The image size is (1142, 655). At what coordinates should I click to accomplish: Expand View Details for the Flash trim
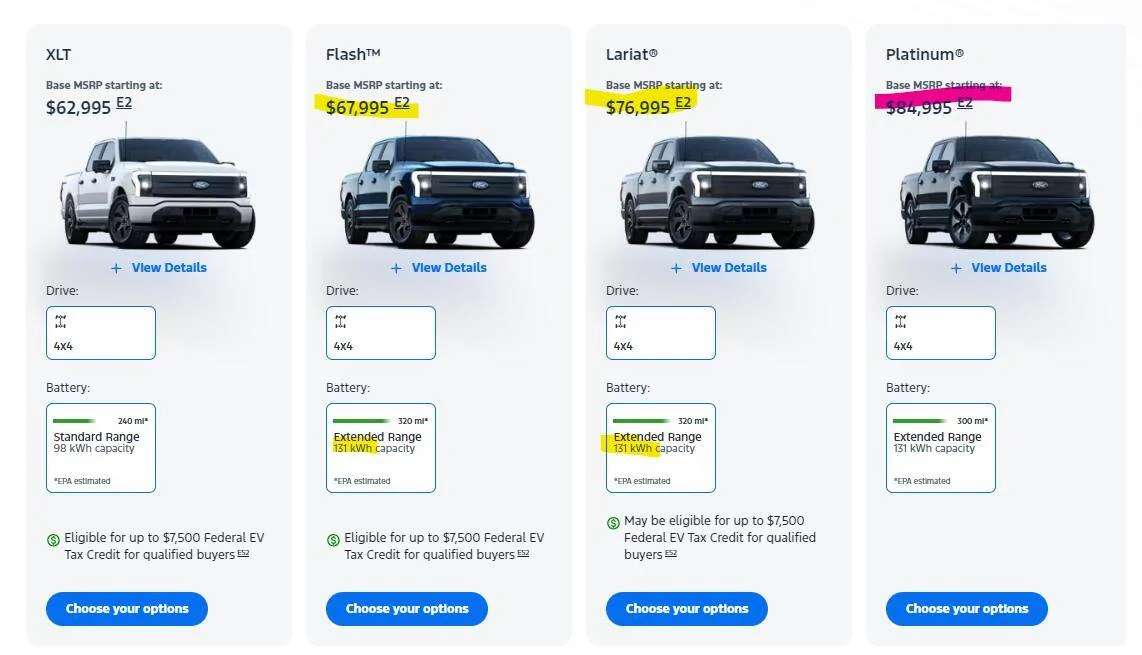pyautogui.click(x=448, y=268)
